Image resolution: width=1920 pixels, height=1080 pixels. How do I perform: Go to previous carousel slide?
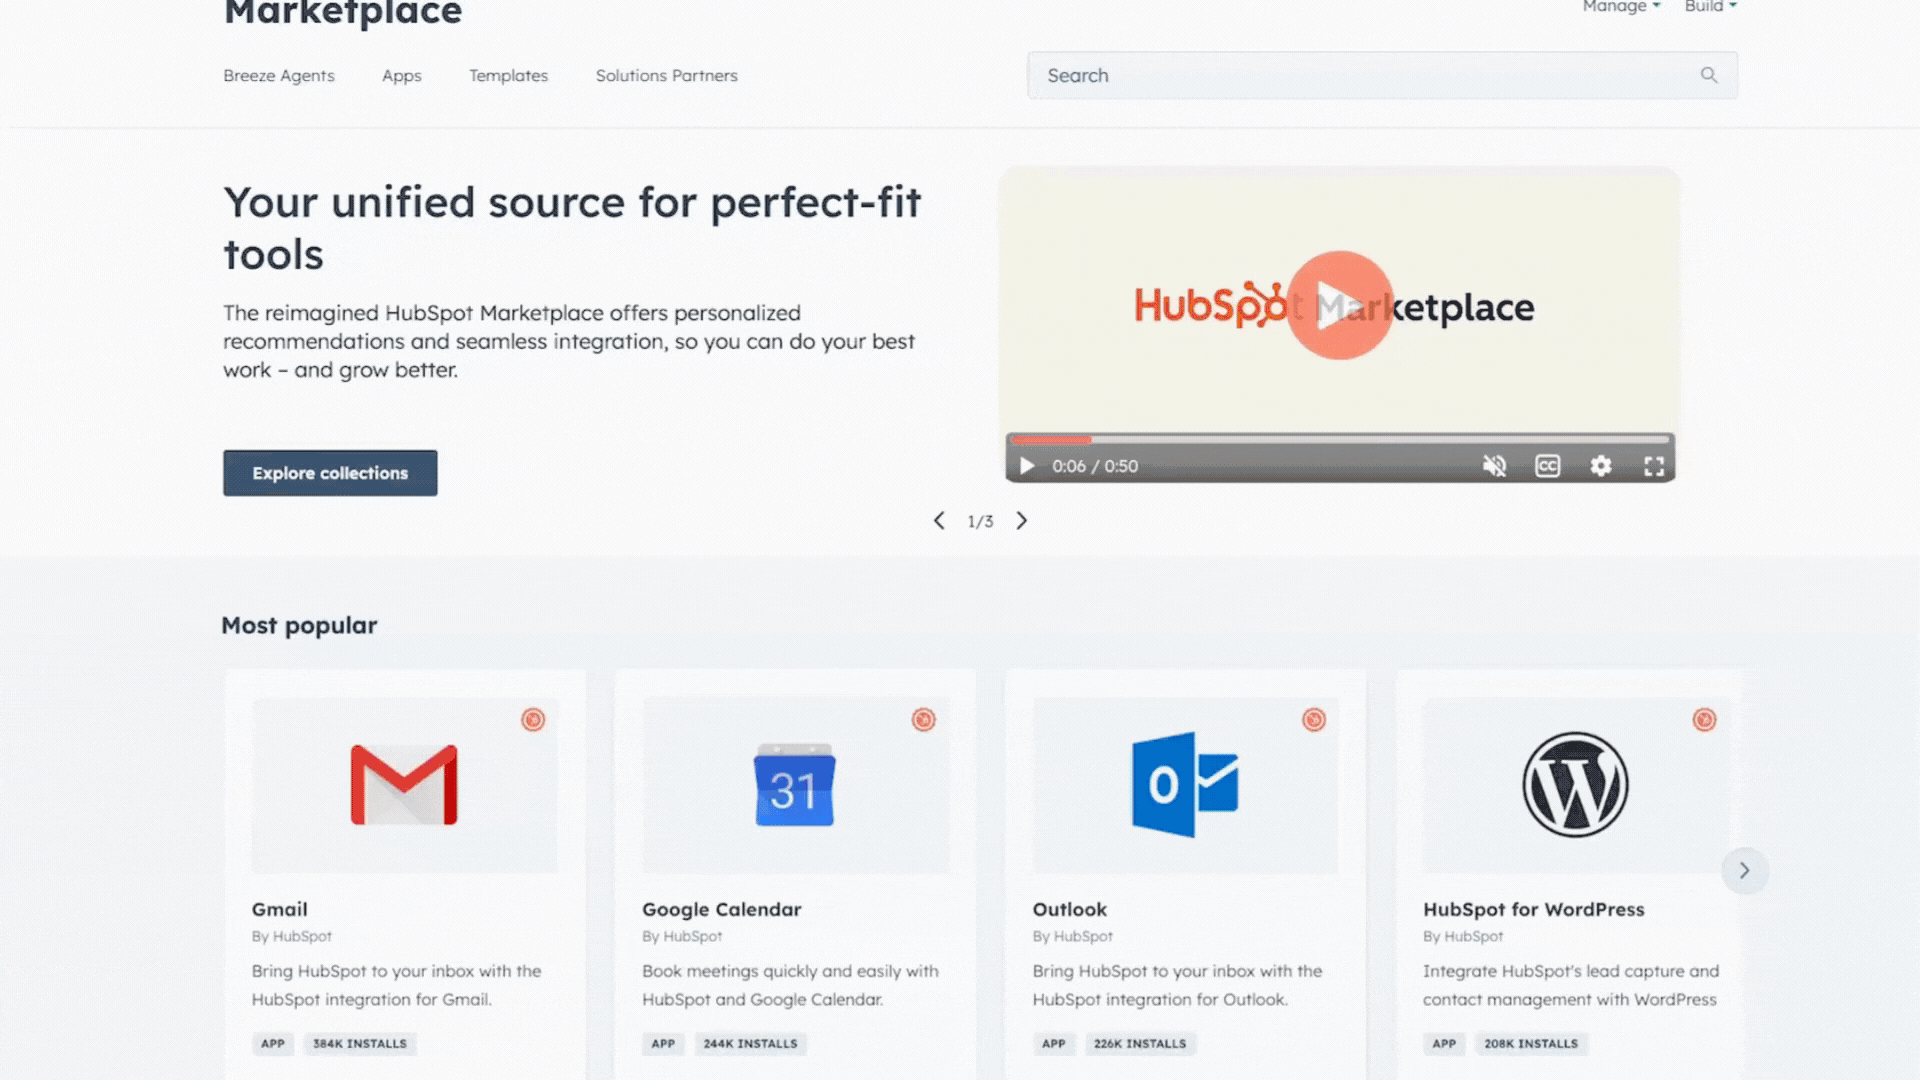click(939, 521)
